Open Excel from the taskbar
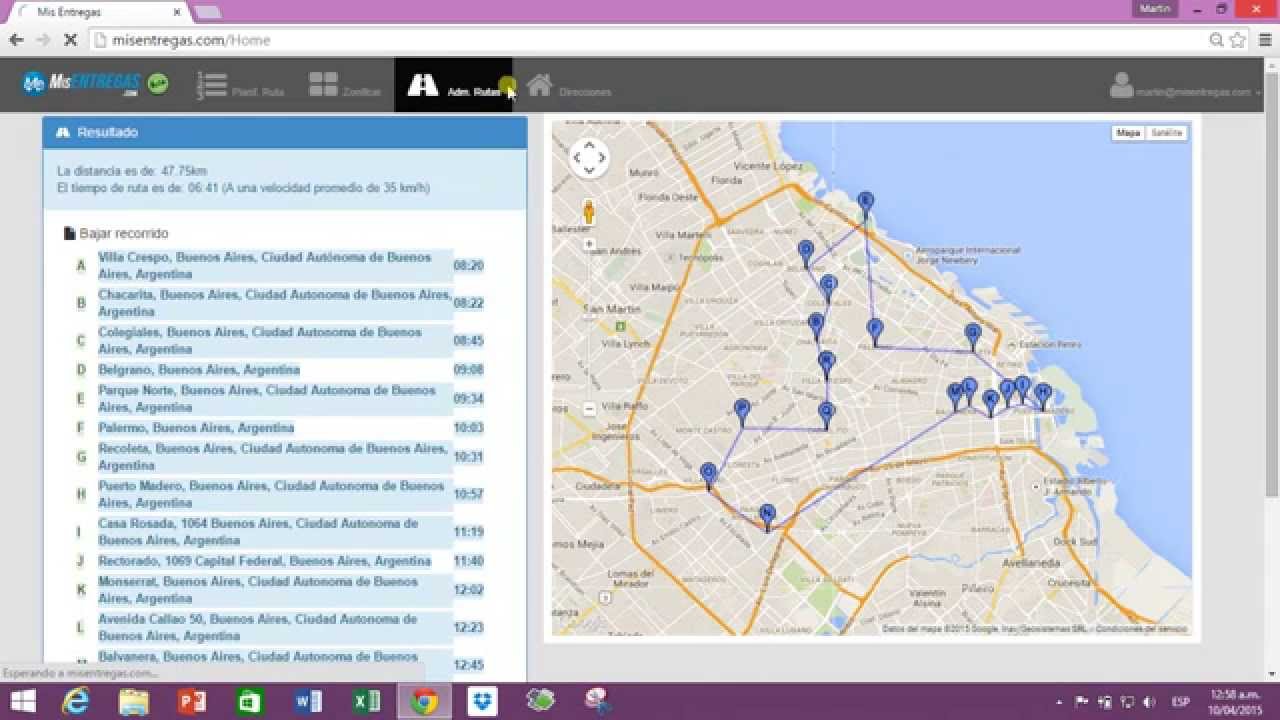Screen dimensions: 1280x720 (366, 702)
